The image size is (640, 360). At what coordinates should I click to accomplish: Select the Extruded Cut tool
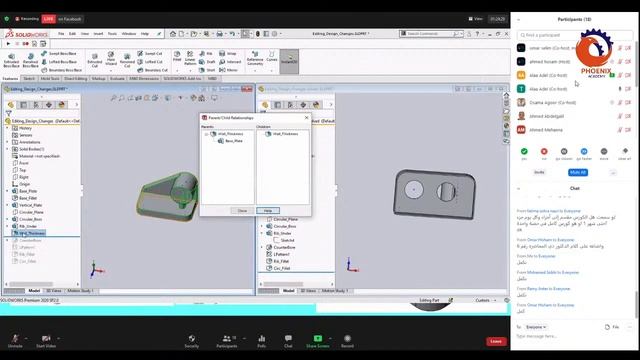[x=95, y=60]
